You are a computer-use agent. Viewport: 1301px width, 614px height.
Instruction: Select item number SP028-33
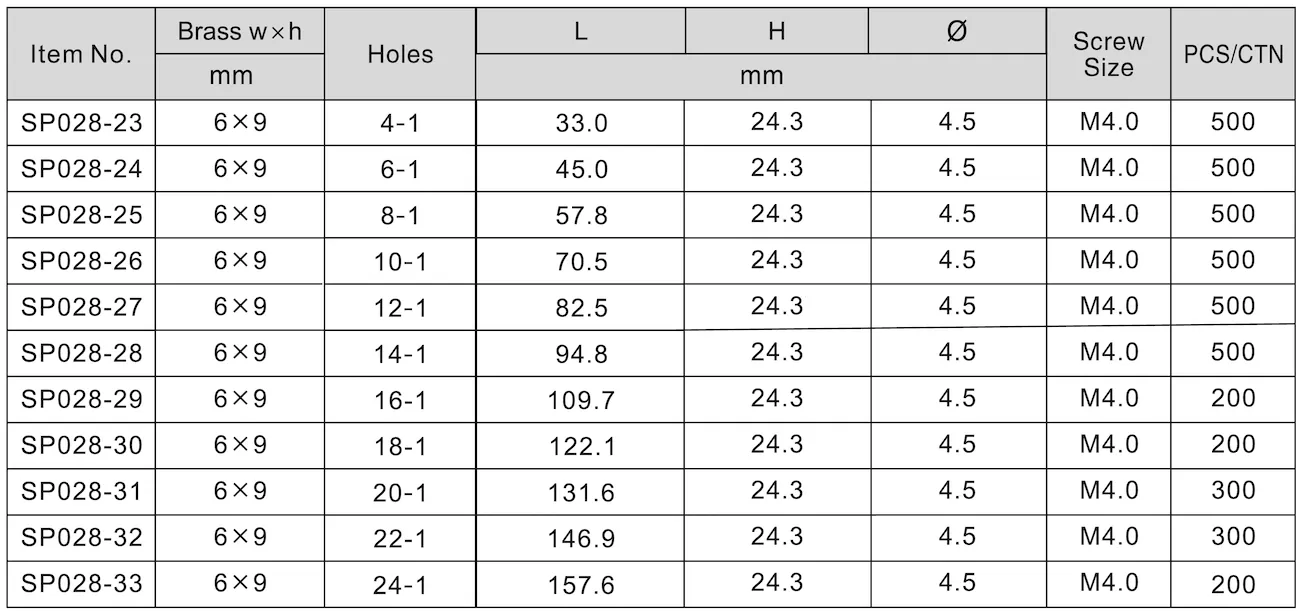[81, 583]
